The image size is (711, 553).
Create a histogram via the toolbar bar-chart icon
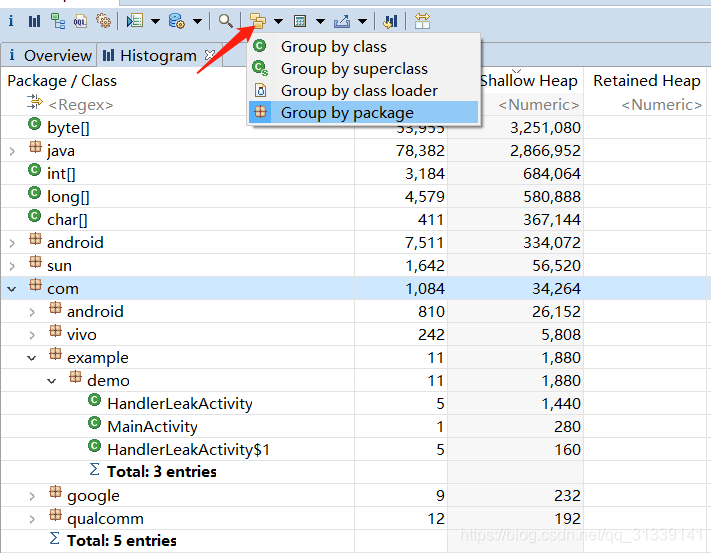(34, 21)
